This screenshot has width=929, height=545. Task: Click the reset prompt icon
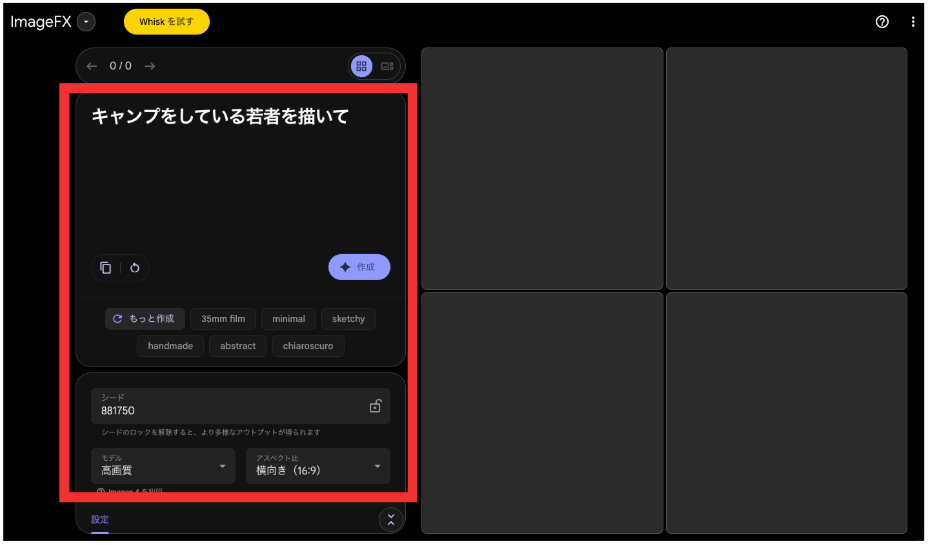pos(135,268)
